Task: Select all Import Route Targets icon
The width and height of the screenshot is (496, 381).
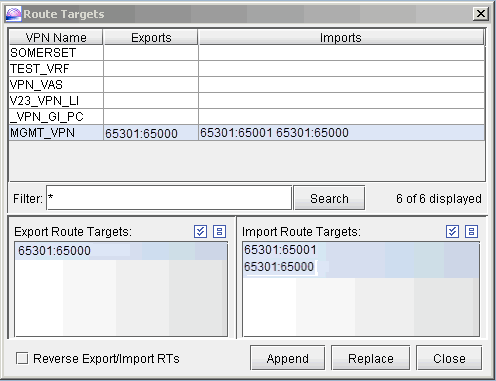Action: pyautogui.click(x=452, y=231)
